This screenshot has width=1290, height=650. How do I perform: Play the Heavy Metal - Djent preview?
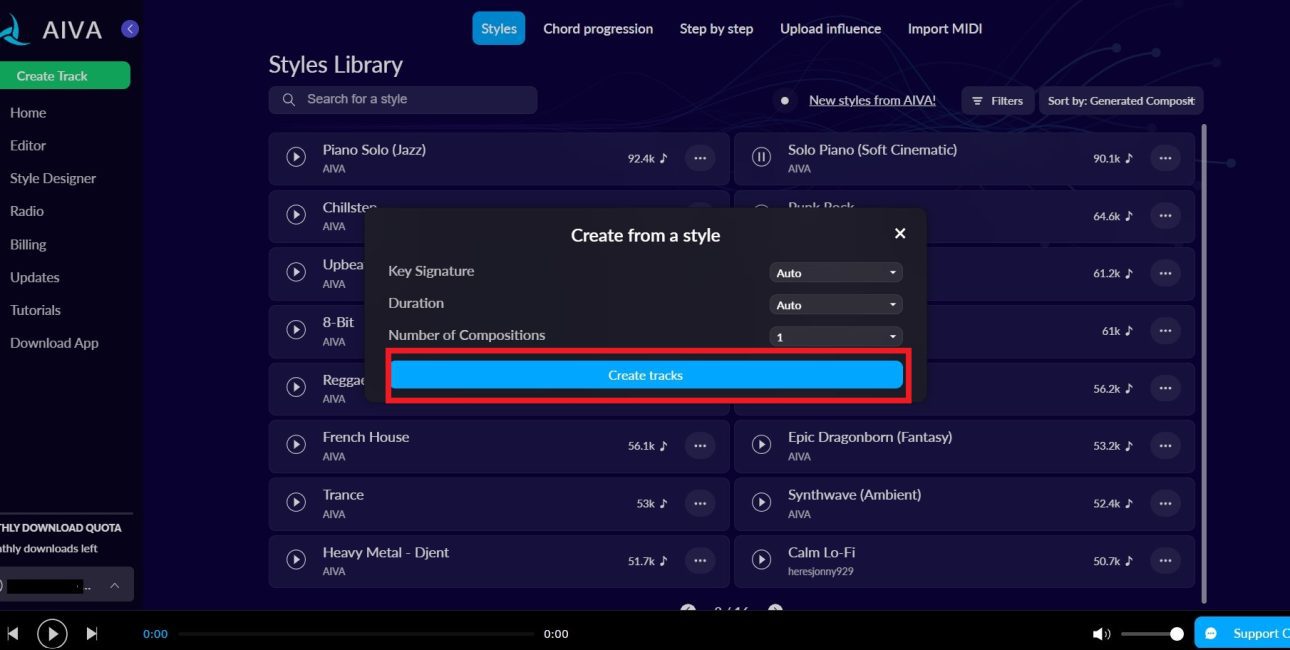(296, 560)
